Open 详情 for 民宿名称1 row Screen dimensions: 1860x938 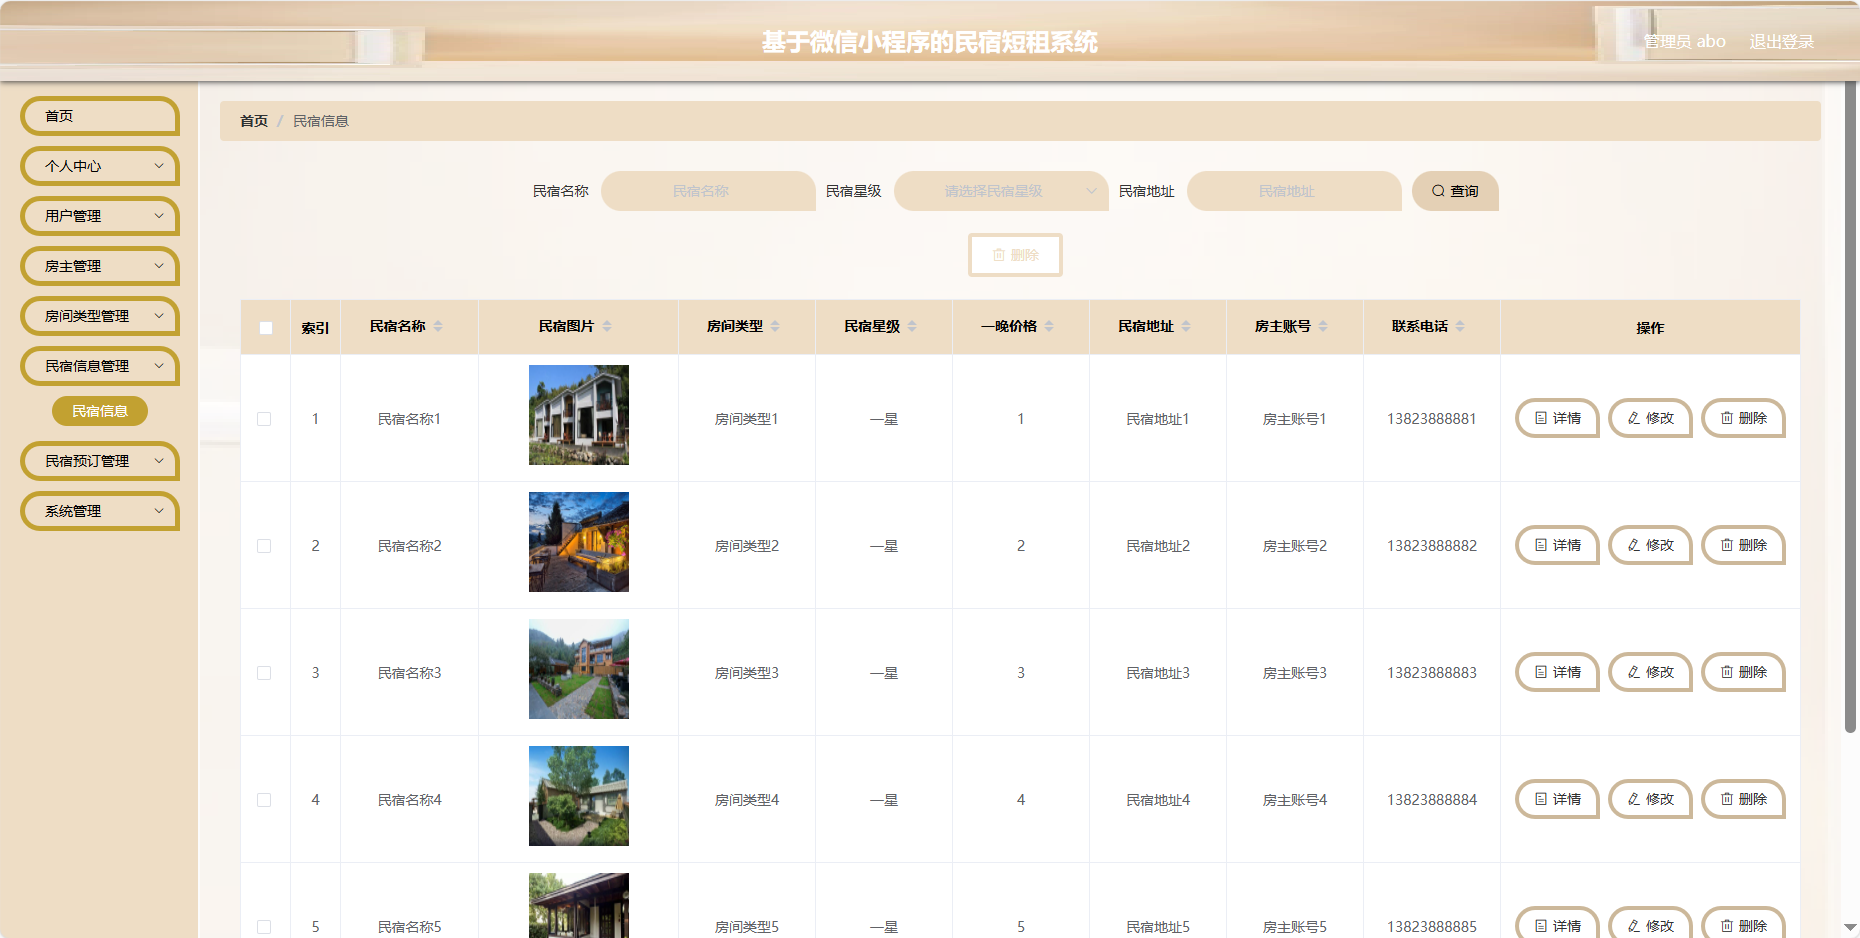coord(1558,418)
